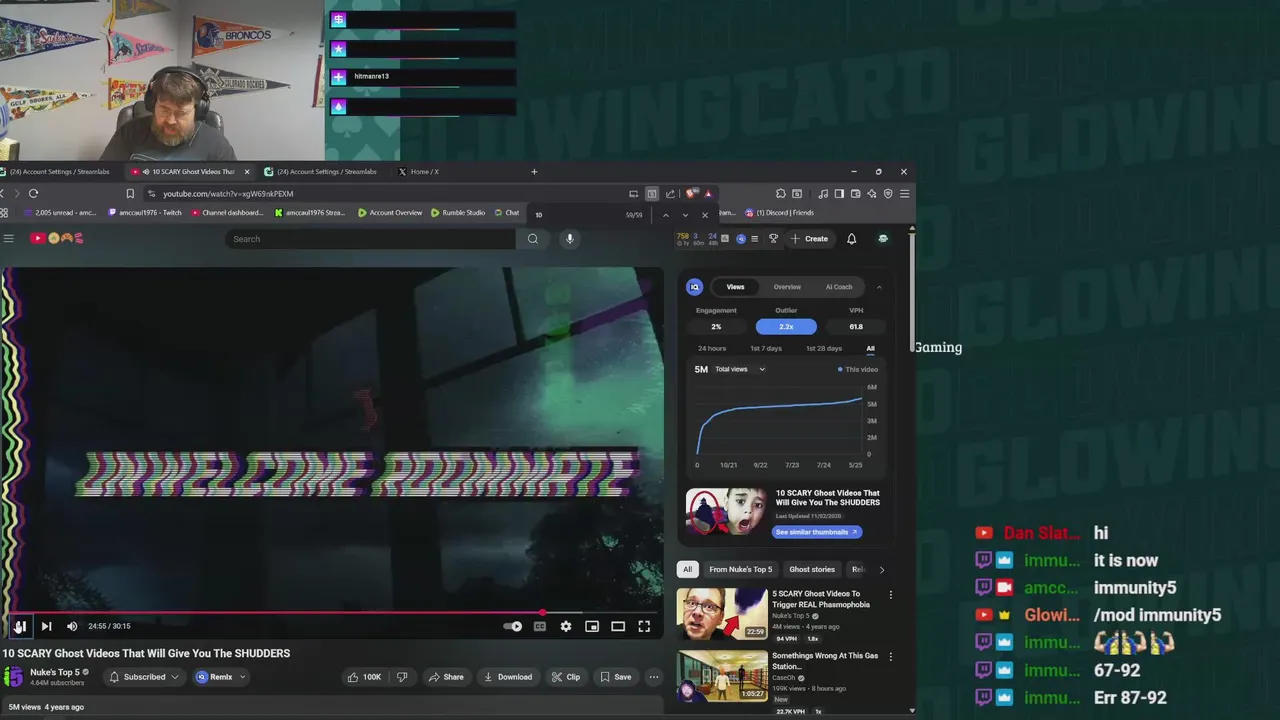Screen dimensions: 1280x720
Task: Toggle closed captions (CC) on video
Action: (540, 626)
